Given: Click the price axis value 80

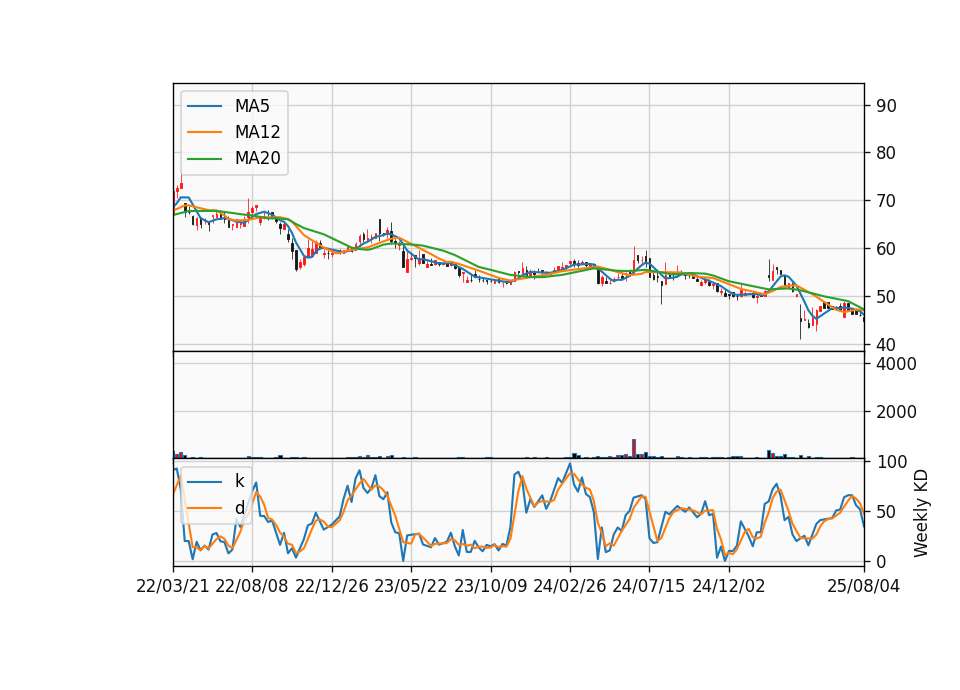Looking at the screenshot, I should click(x=886, y=153).
